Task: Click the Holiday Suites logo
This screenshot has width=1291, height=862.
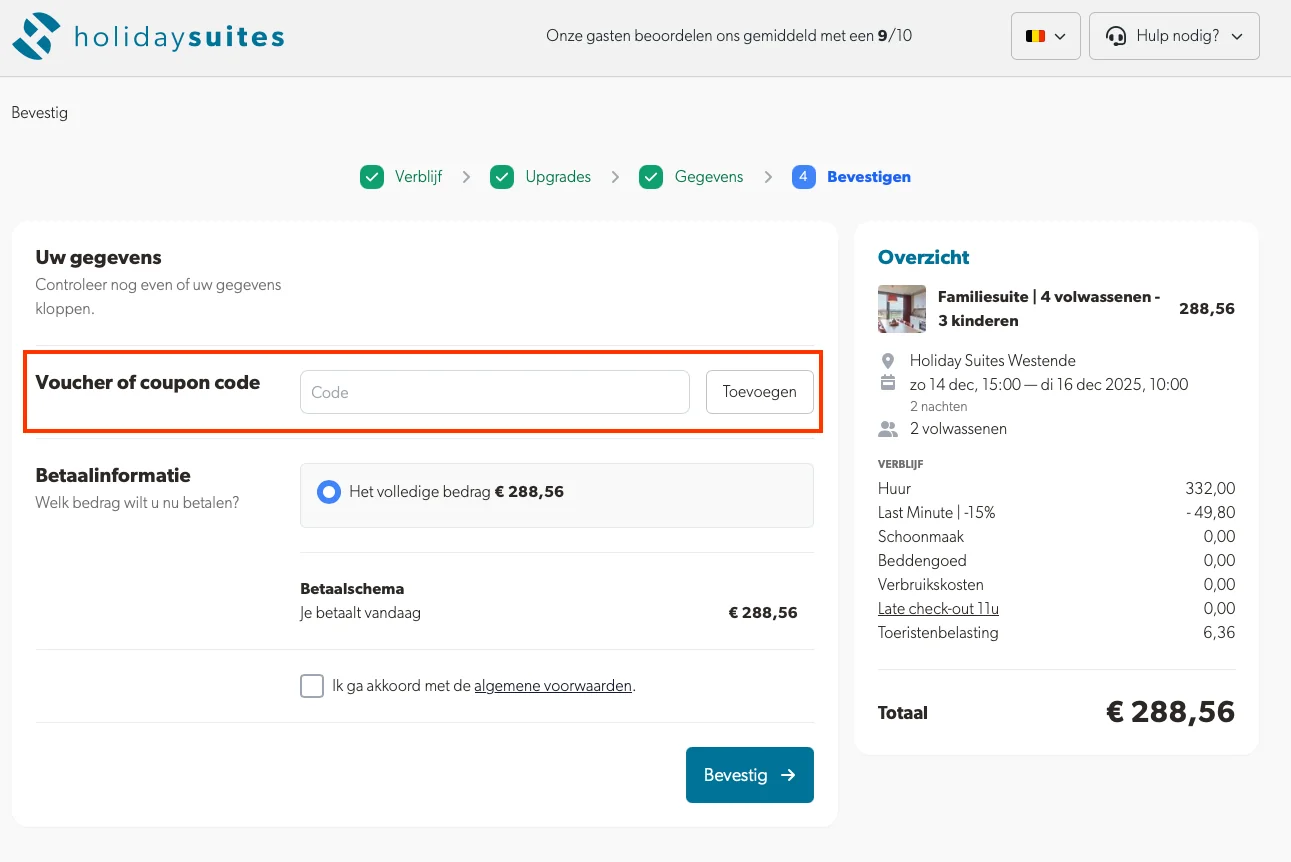Action: [x=147, y=35]
